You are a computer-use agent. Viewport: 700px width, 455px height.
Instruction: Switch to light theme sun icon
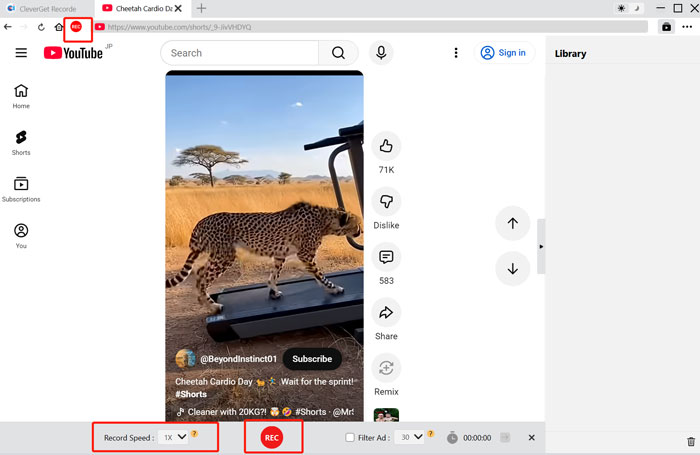click(621, 8)
